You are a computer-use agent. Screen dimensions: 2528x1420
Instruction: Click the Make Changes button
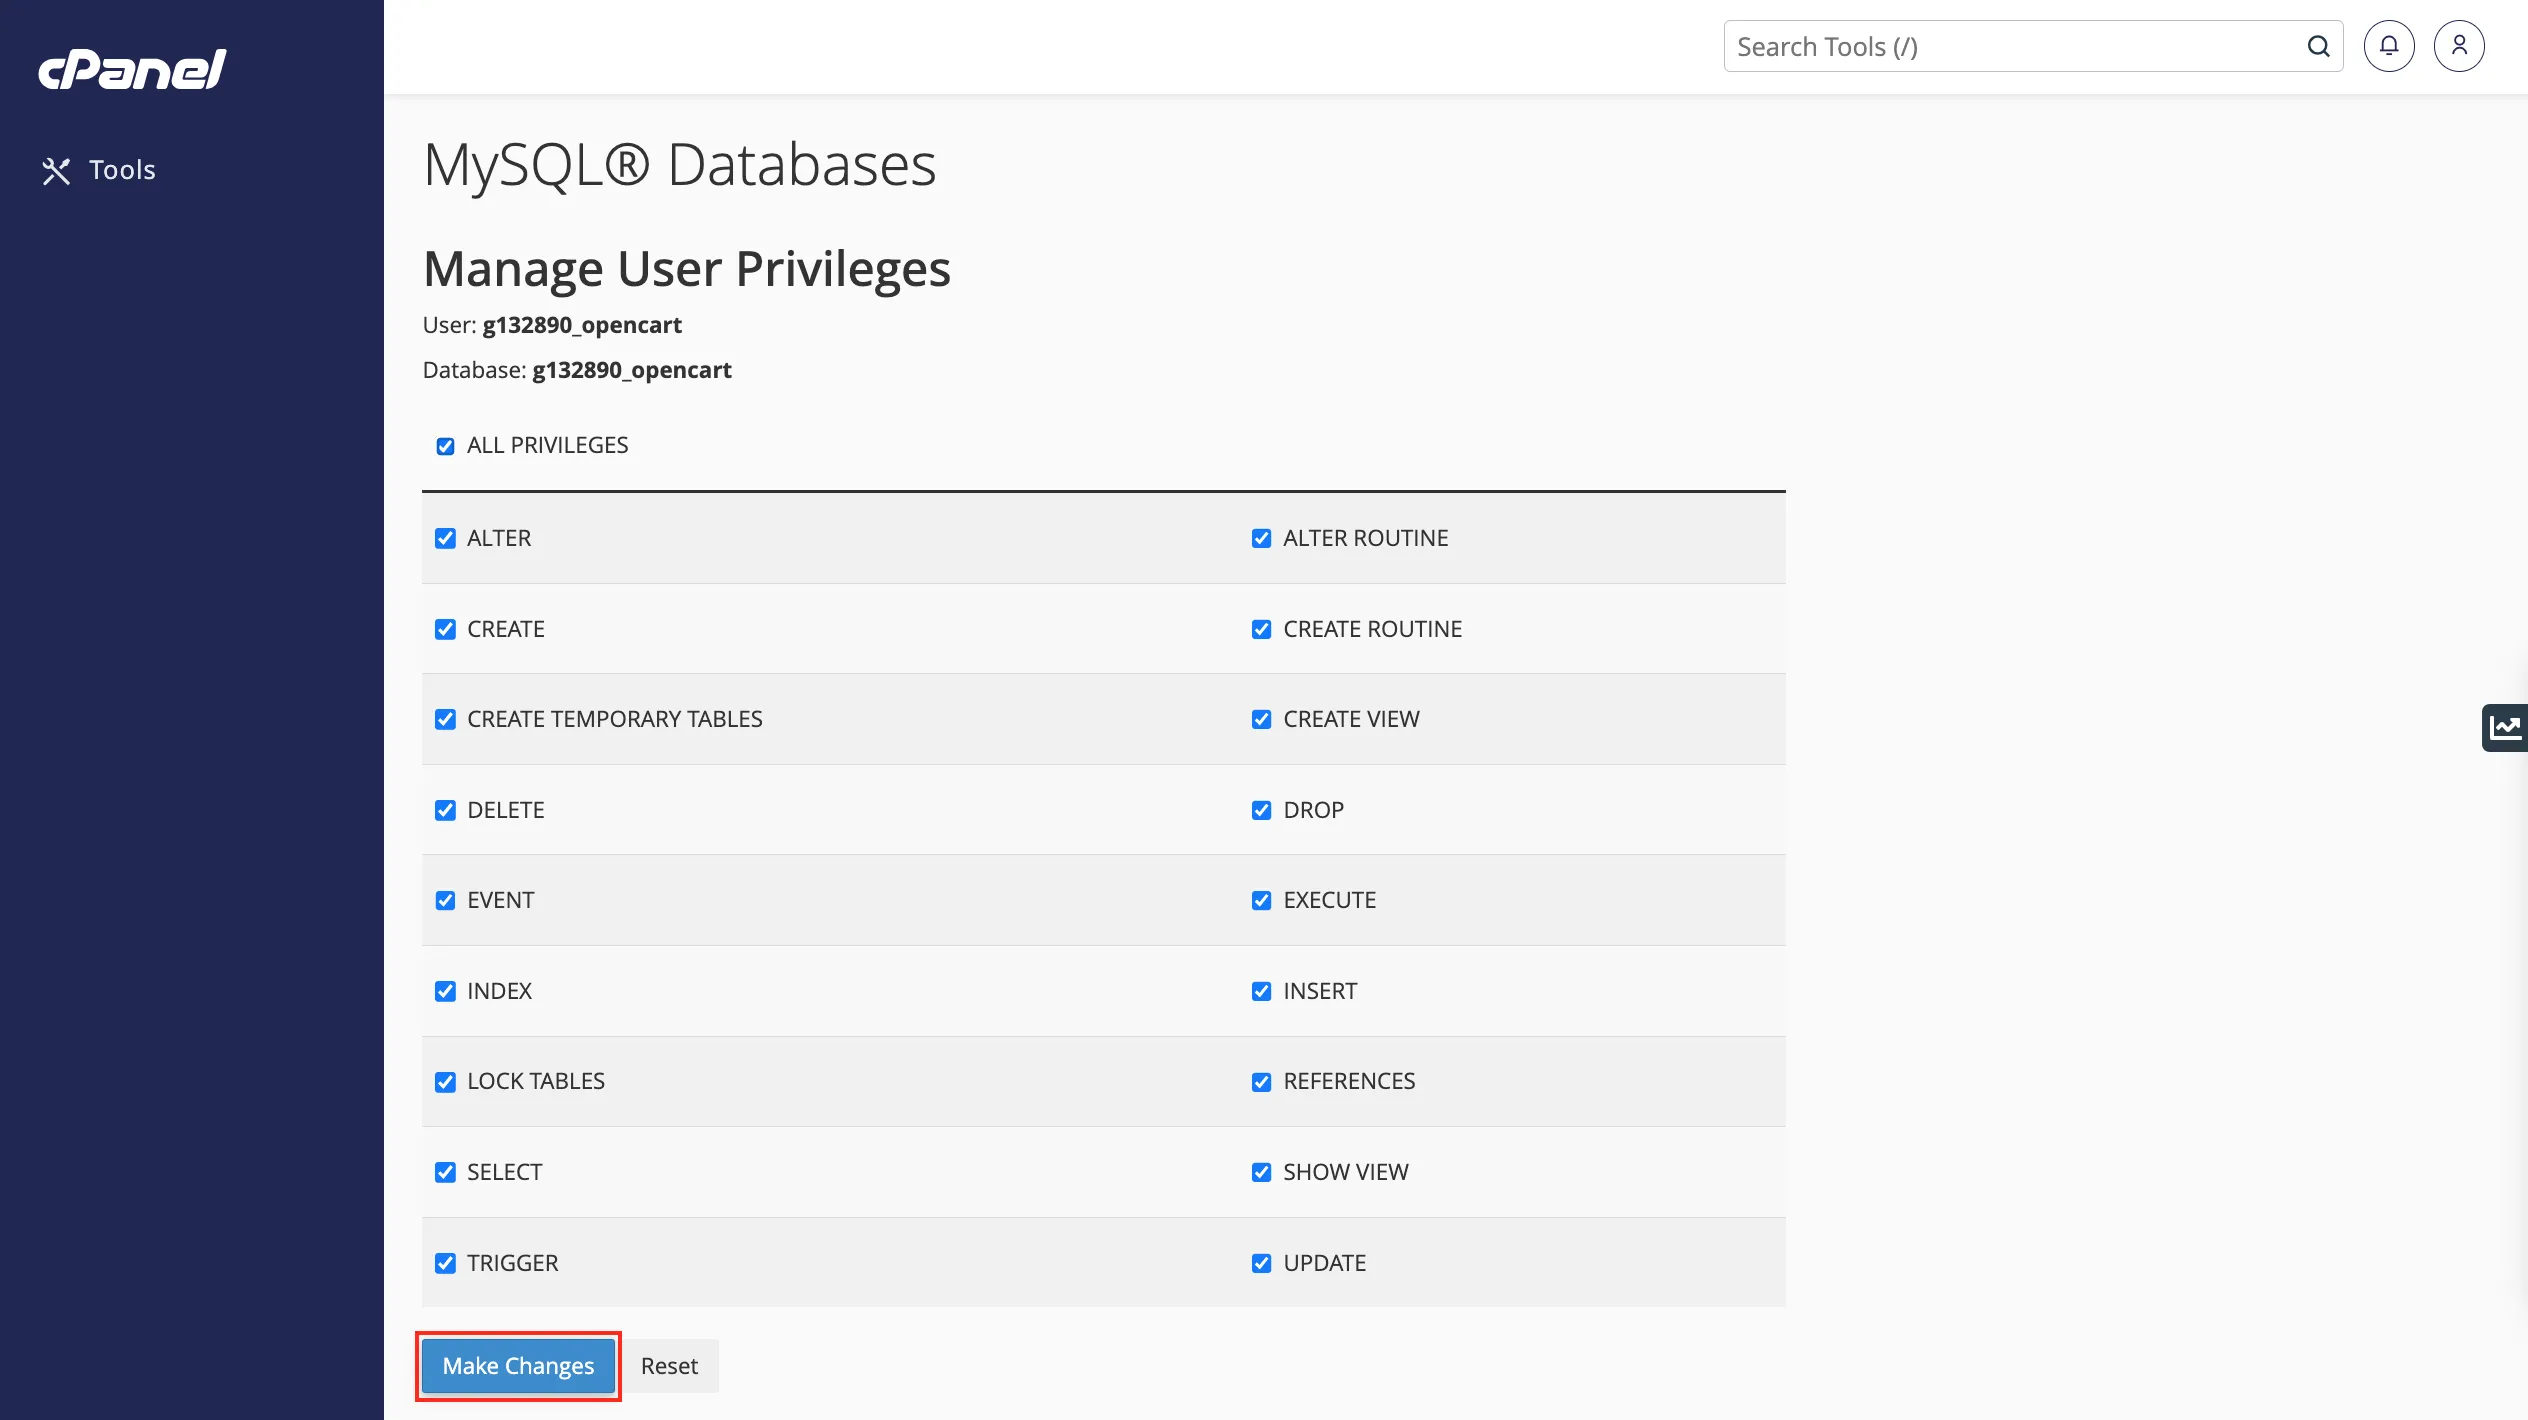pyautogui.click(x=518, y=1366)
